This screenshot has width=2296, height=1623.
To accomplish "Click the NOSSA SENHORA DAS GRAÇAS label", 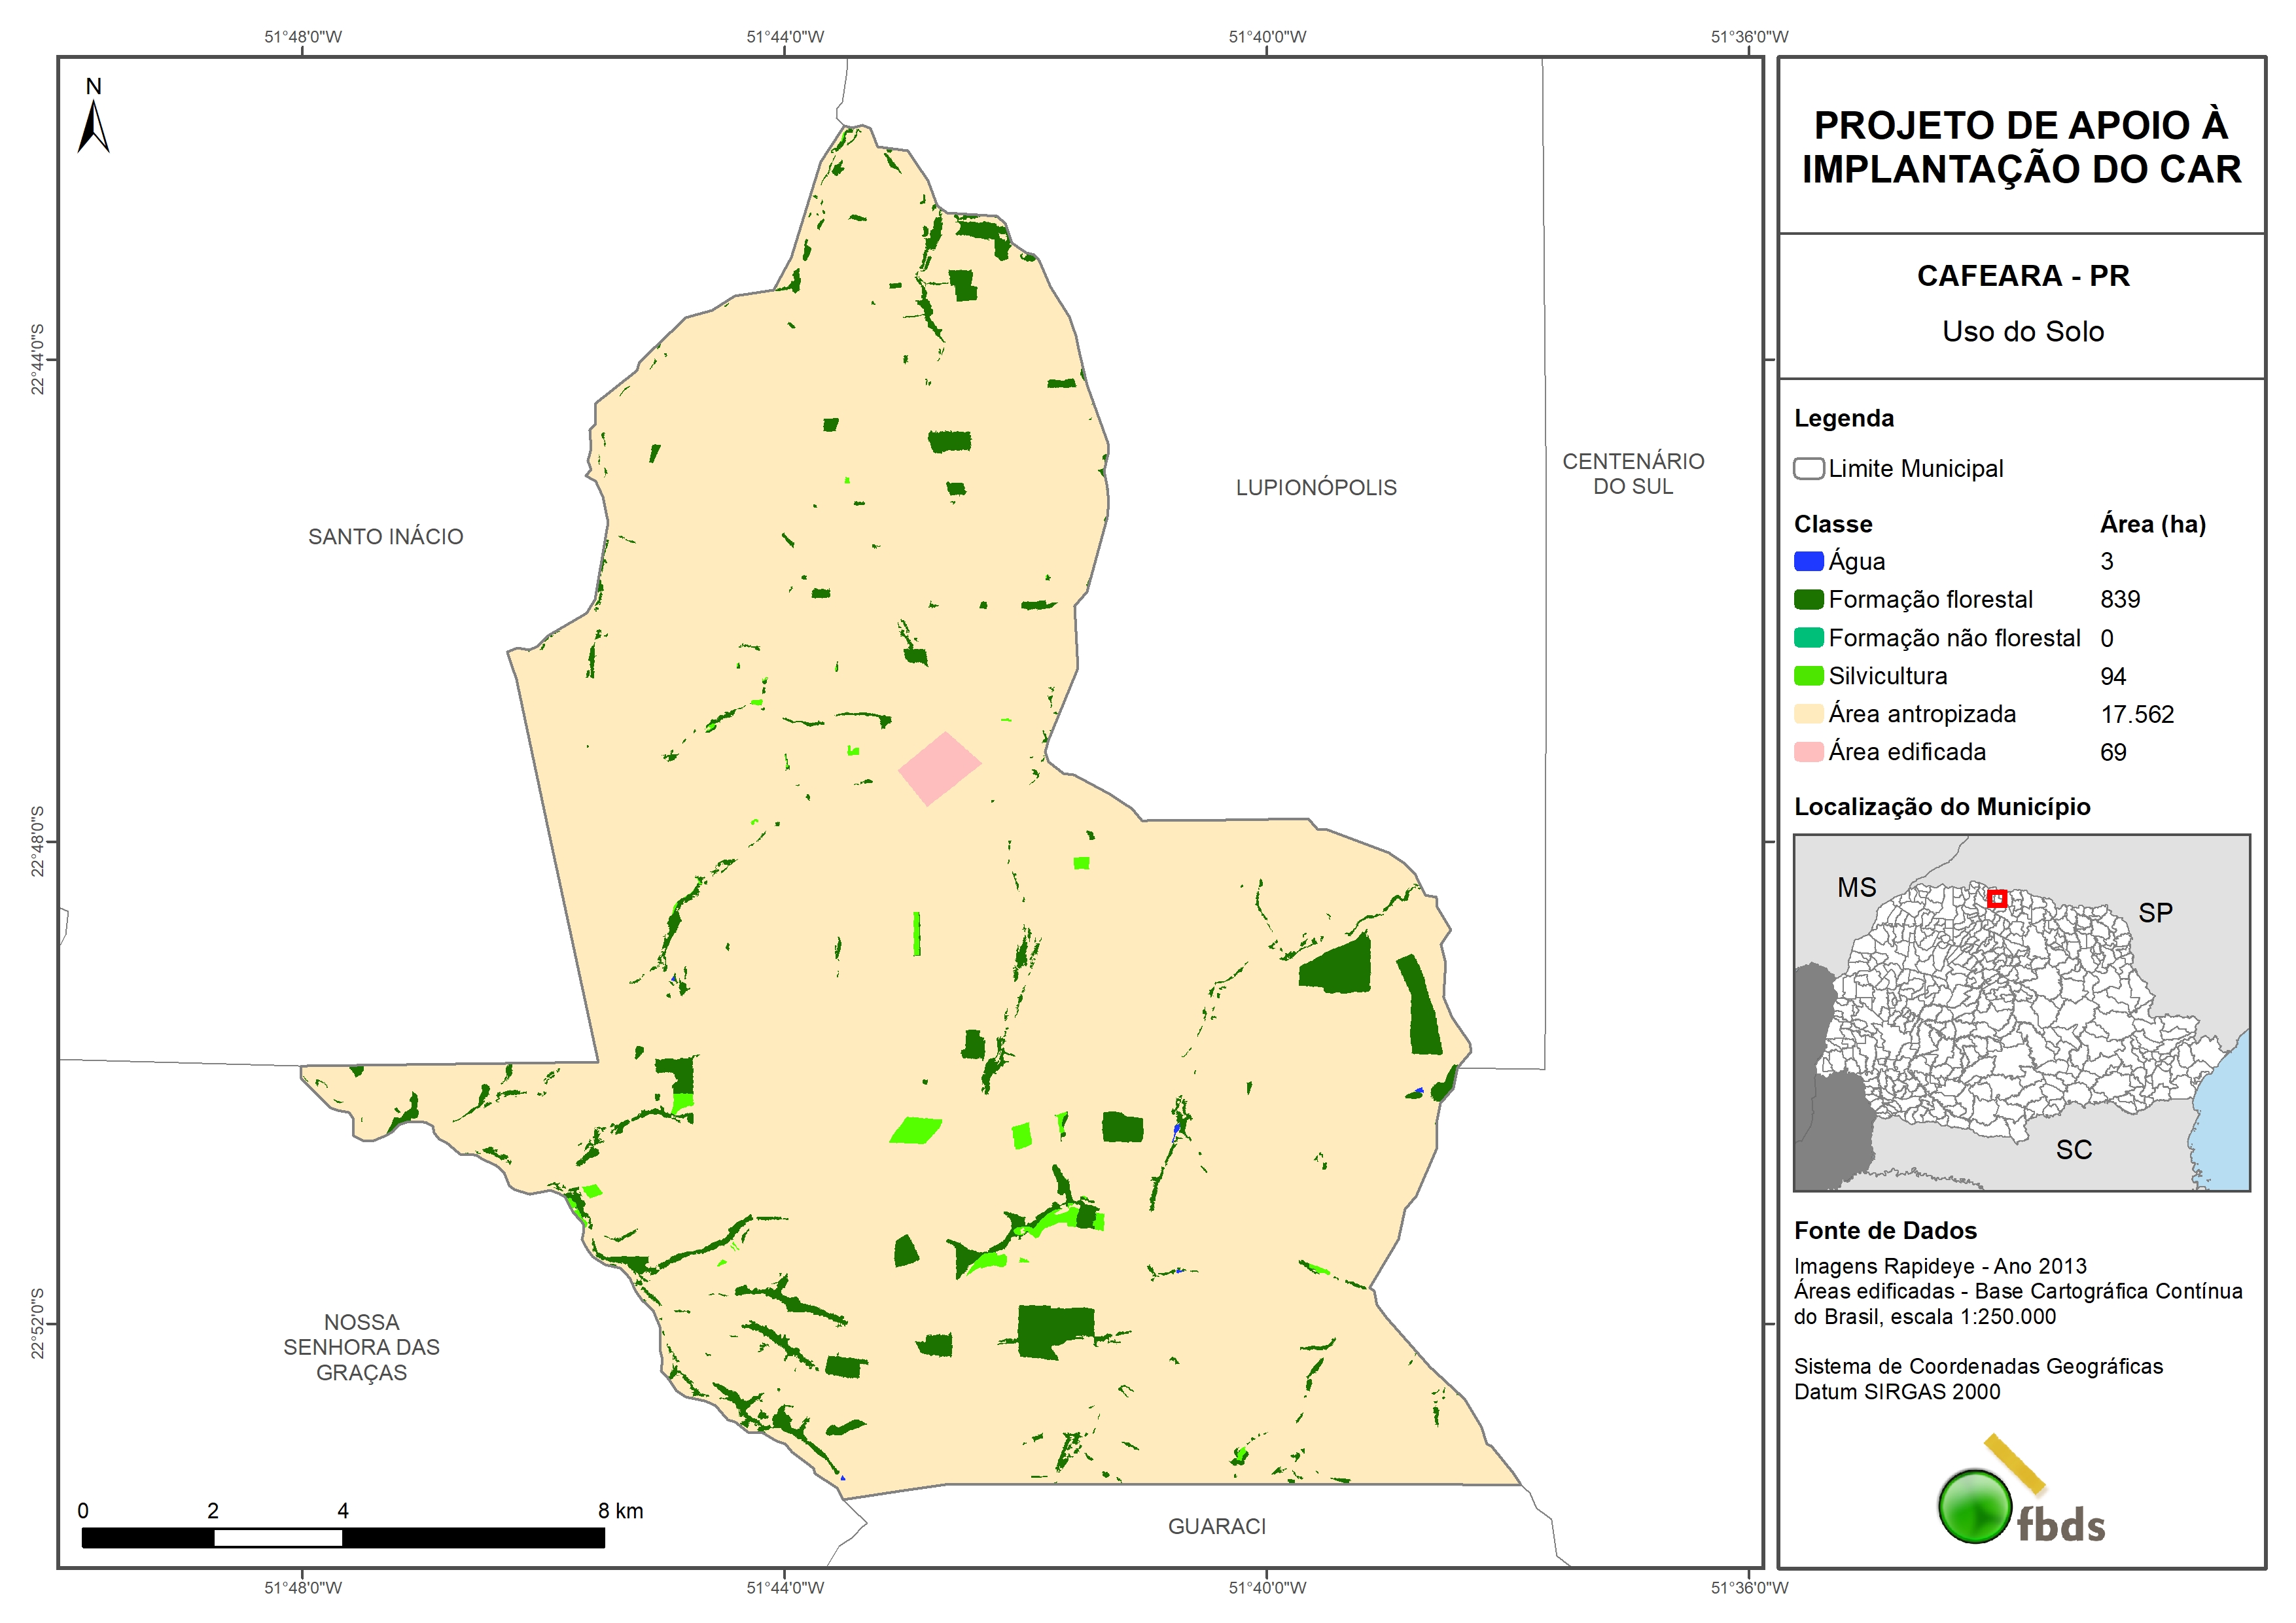I will tap(361, 1347).
